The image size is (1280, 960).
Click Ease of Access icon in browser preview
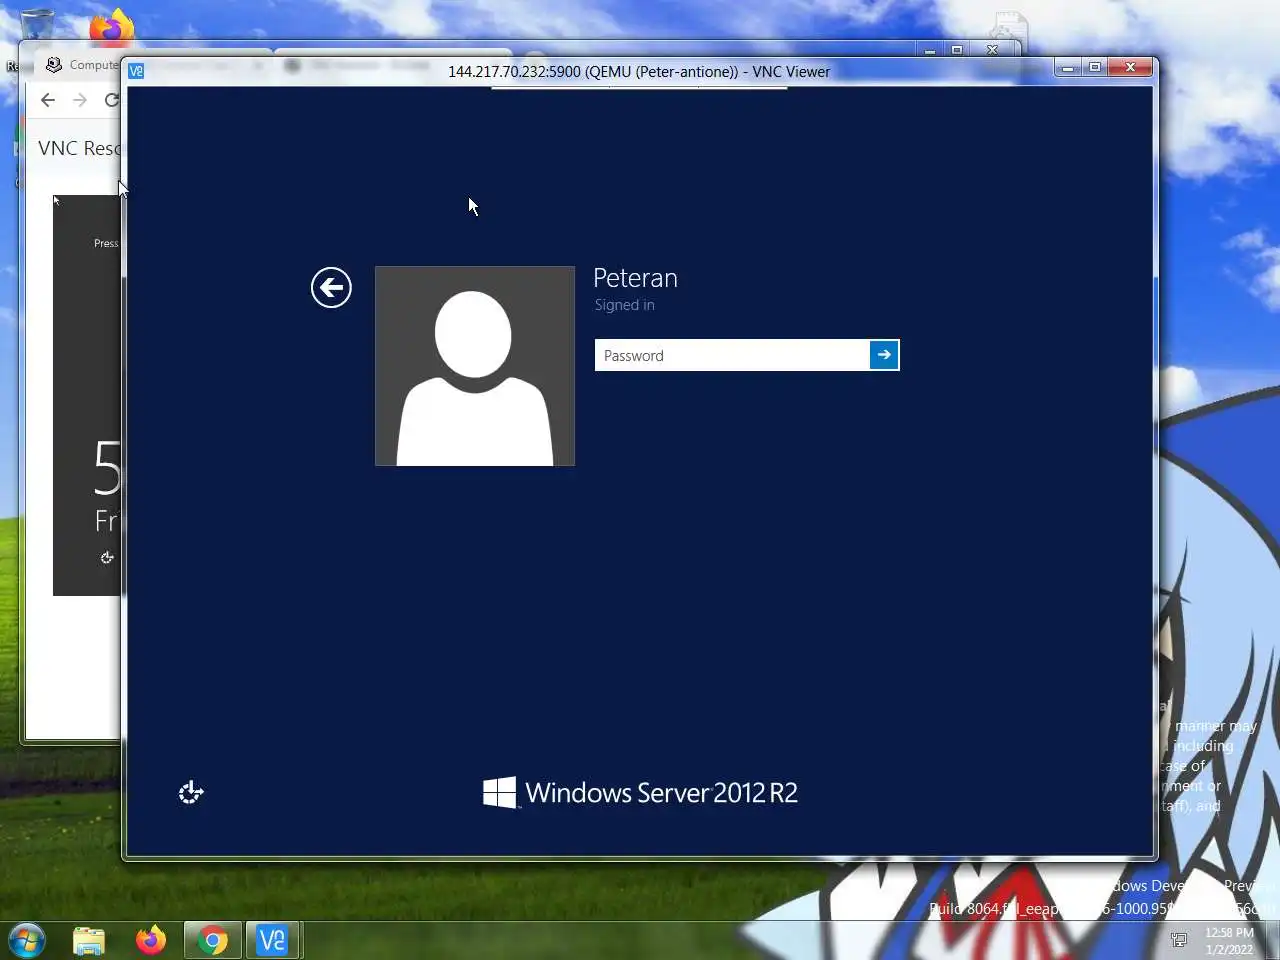(107, 558)
